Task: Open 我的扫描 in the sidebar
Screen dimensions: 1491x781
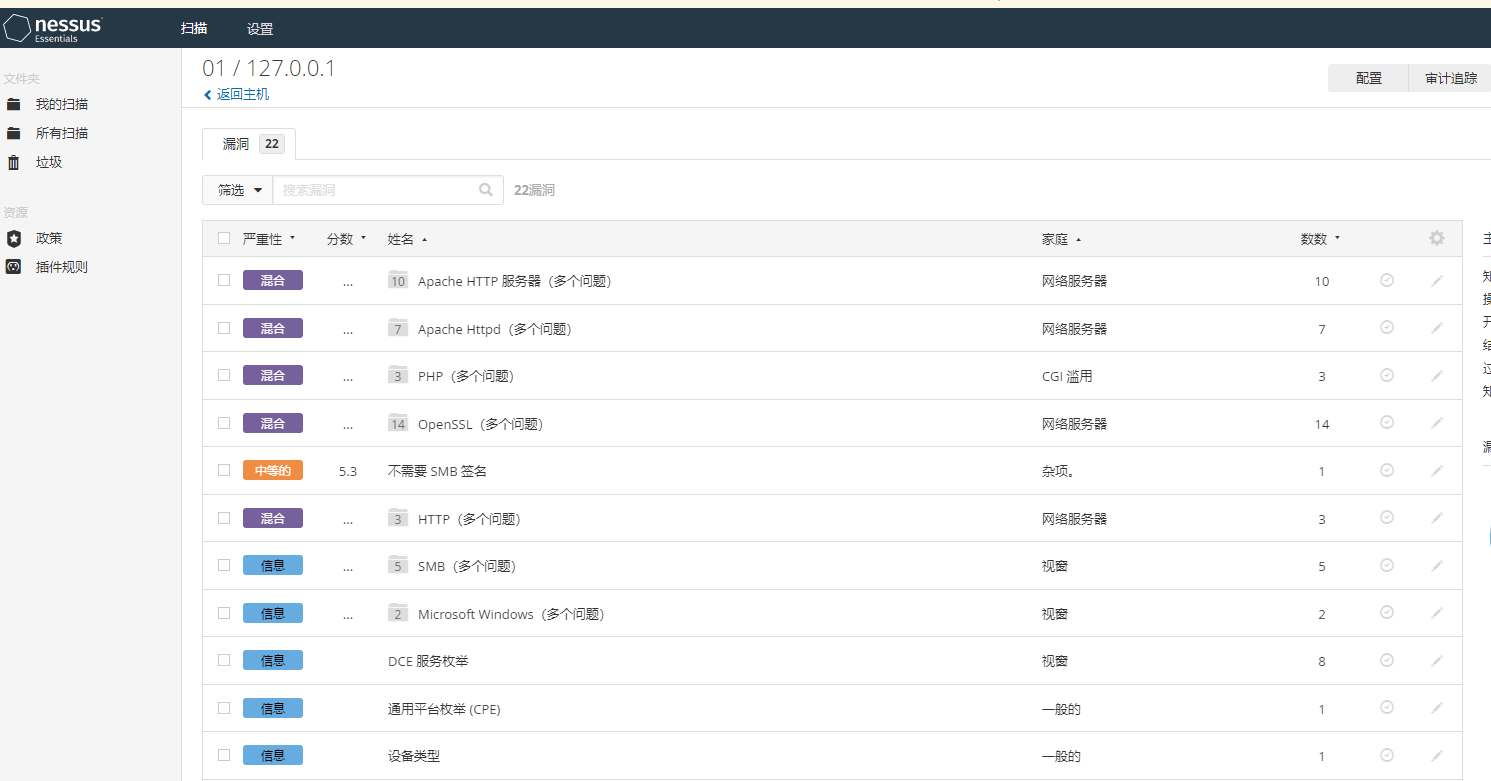Action: click(62, 104)
